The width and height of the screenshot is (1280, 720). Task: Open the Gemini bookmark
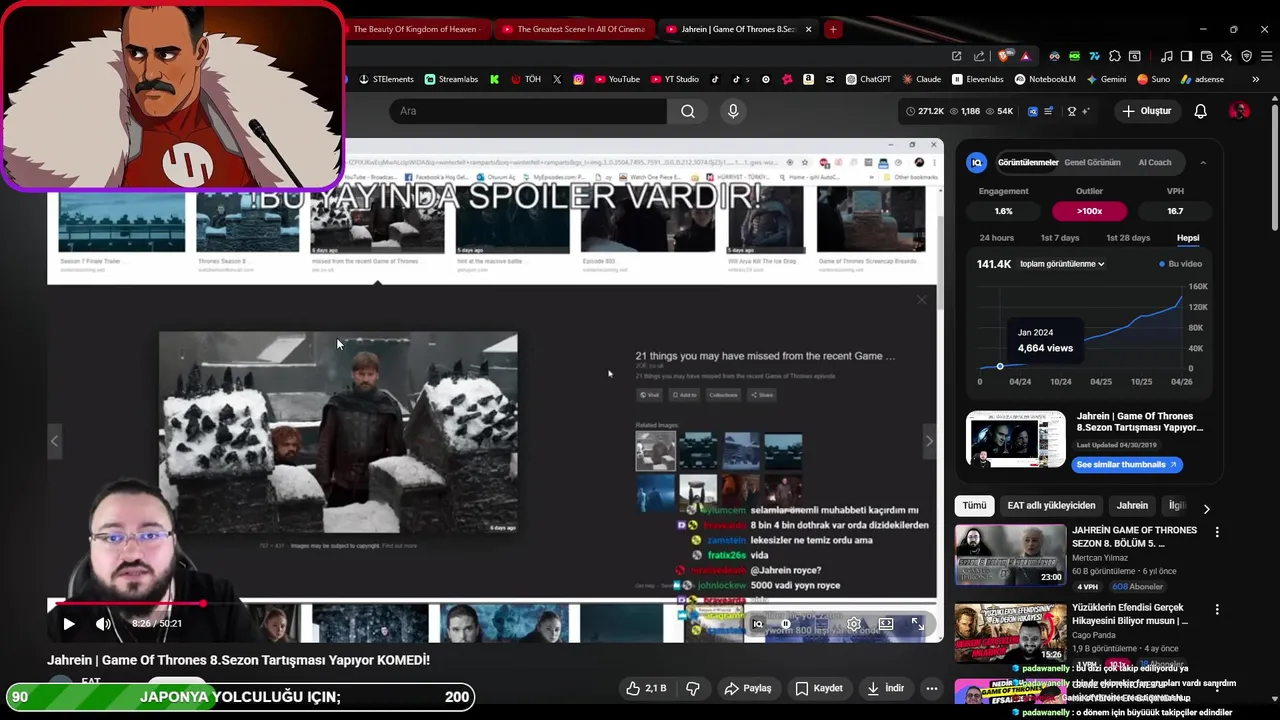tap(1106, 79)
